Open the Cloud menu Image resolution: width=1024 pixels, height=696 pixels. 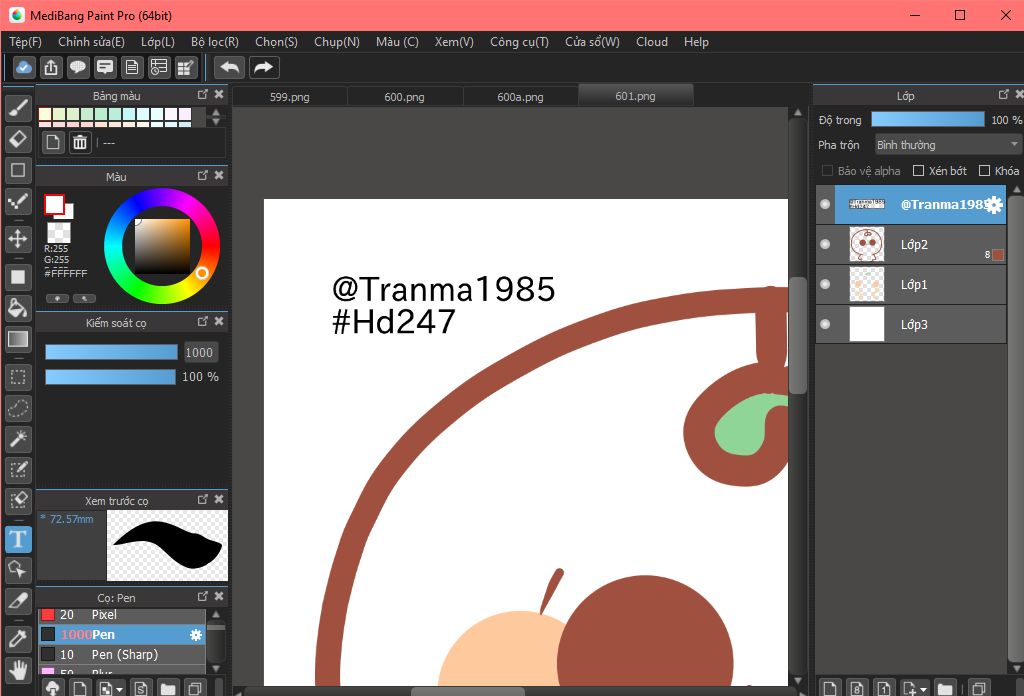[x=652, y=42]
